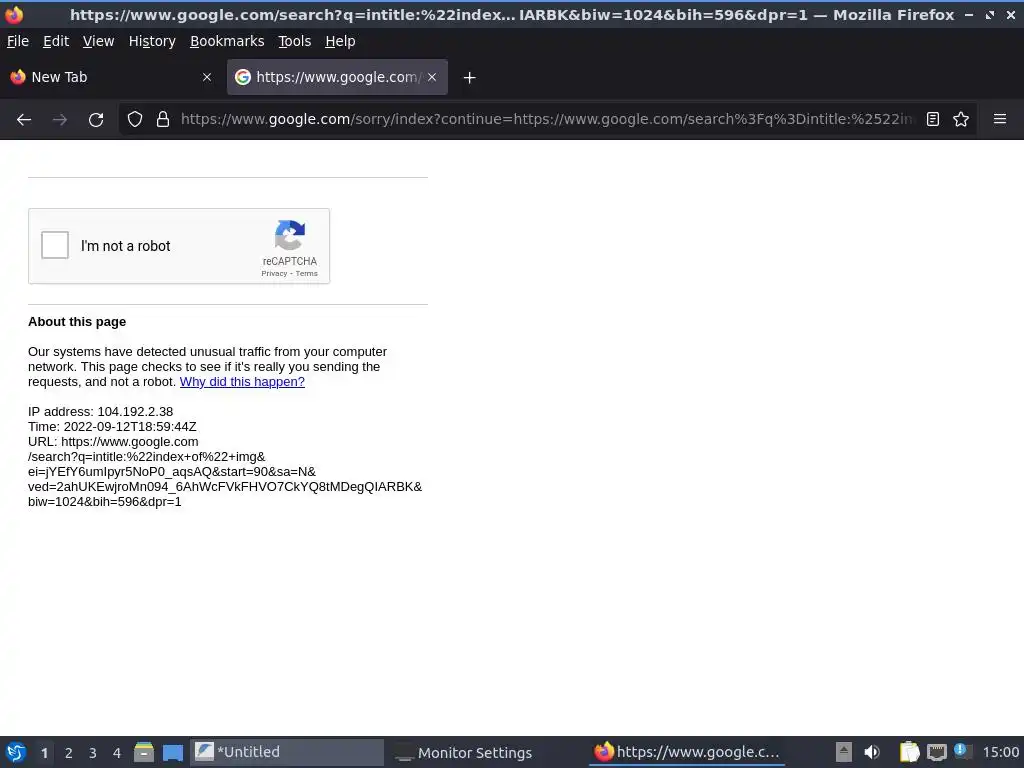Viewport: 1024px width, 768px height.
Task: Click the Time 2022-09-12T18:59:44Z line
Action: [x=112, y=426]
